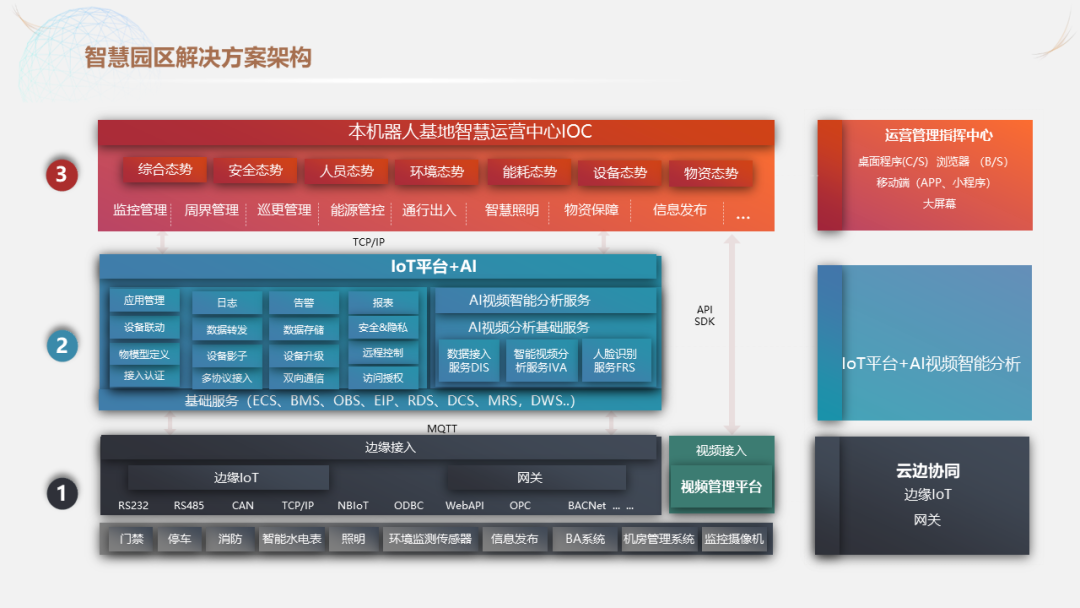Click the AI视频智能分析服务 bar
1080x608 pixels.
click(x=544, y=300)
